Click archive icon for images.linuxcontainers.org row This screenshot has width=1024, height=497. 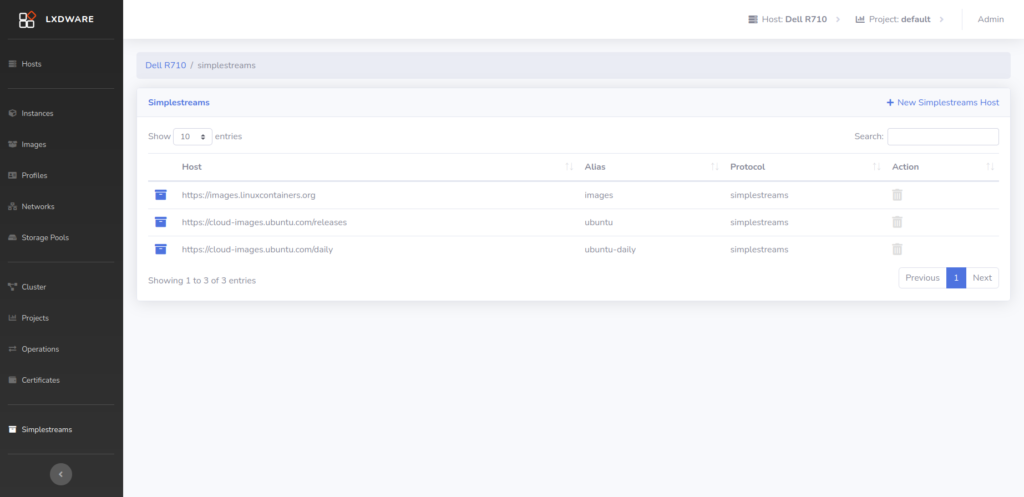[x=161, y=195]
